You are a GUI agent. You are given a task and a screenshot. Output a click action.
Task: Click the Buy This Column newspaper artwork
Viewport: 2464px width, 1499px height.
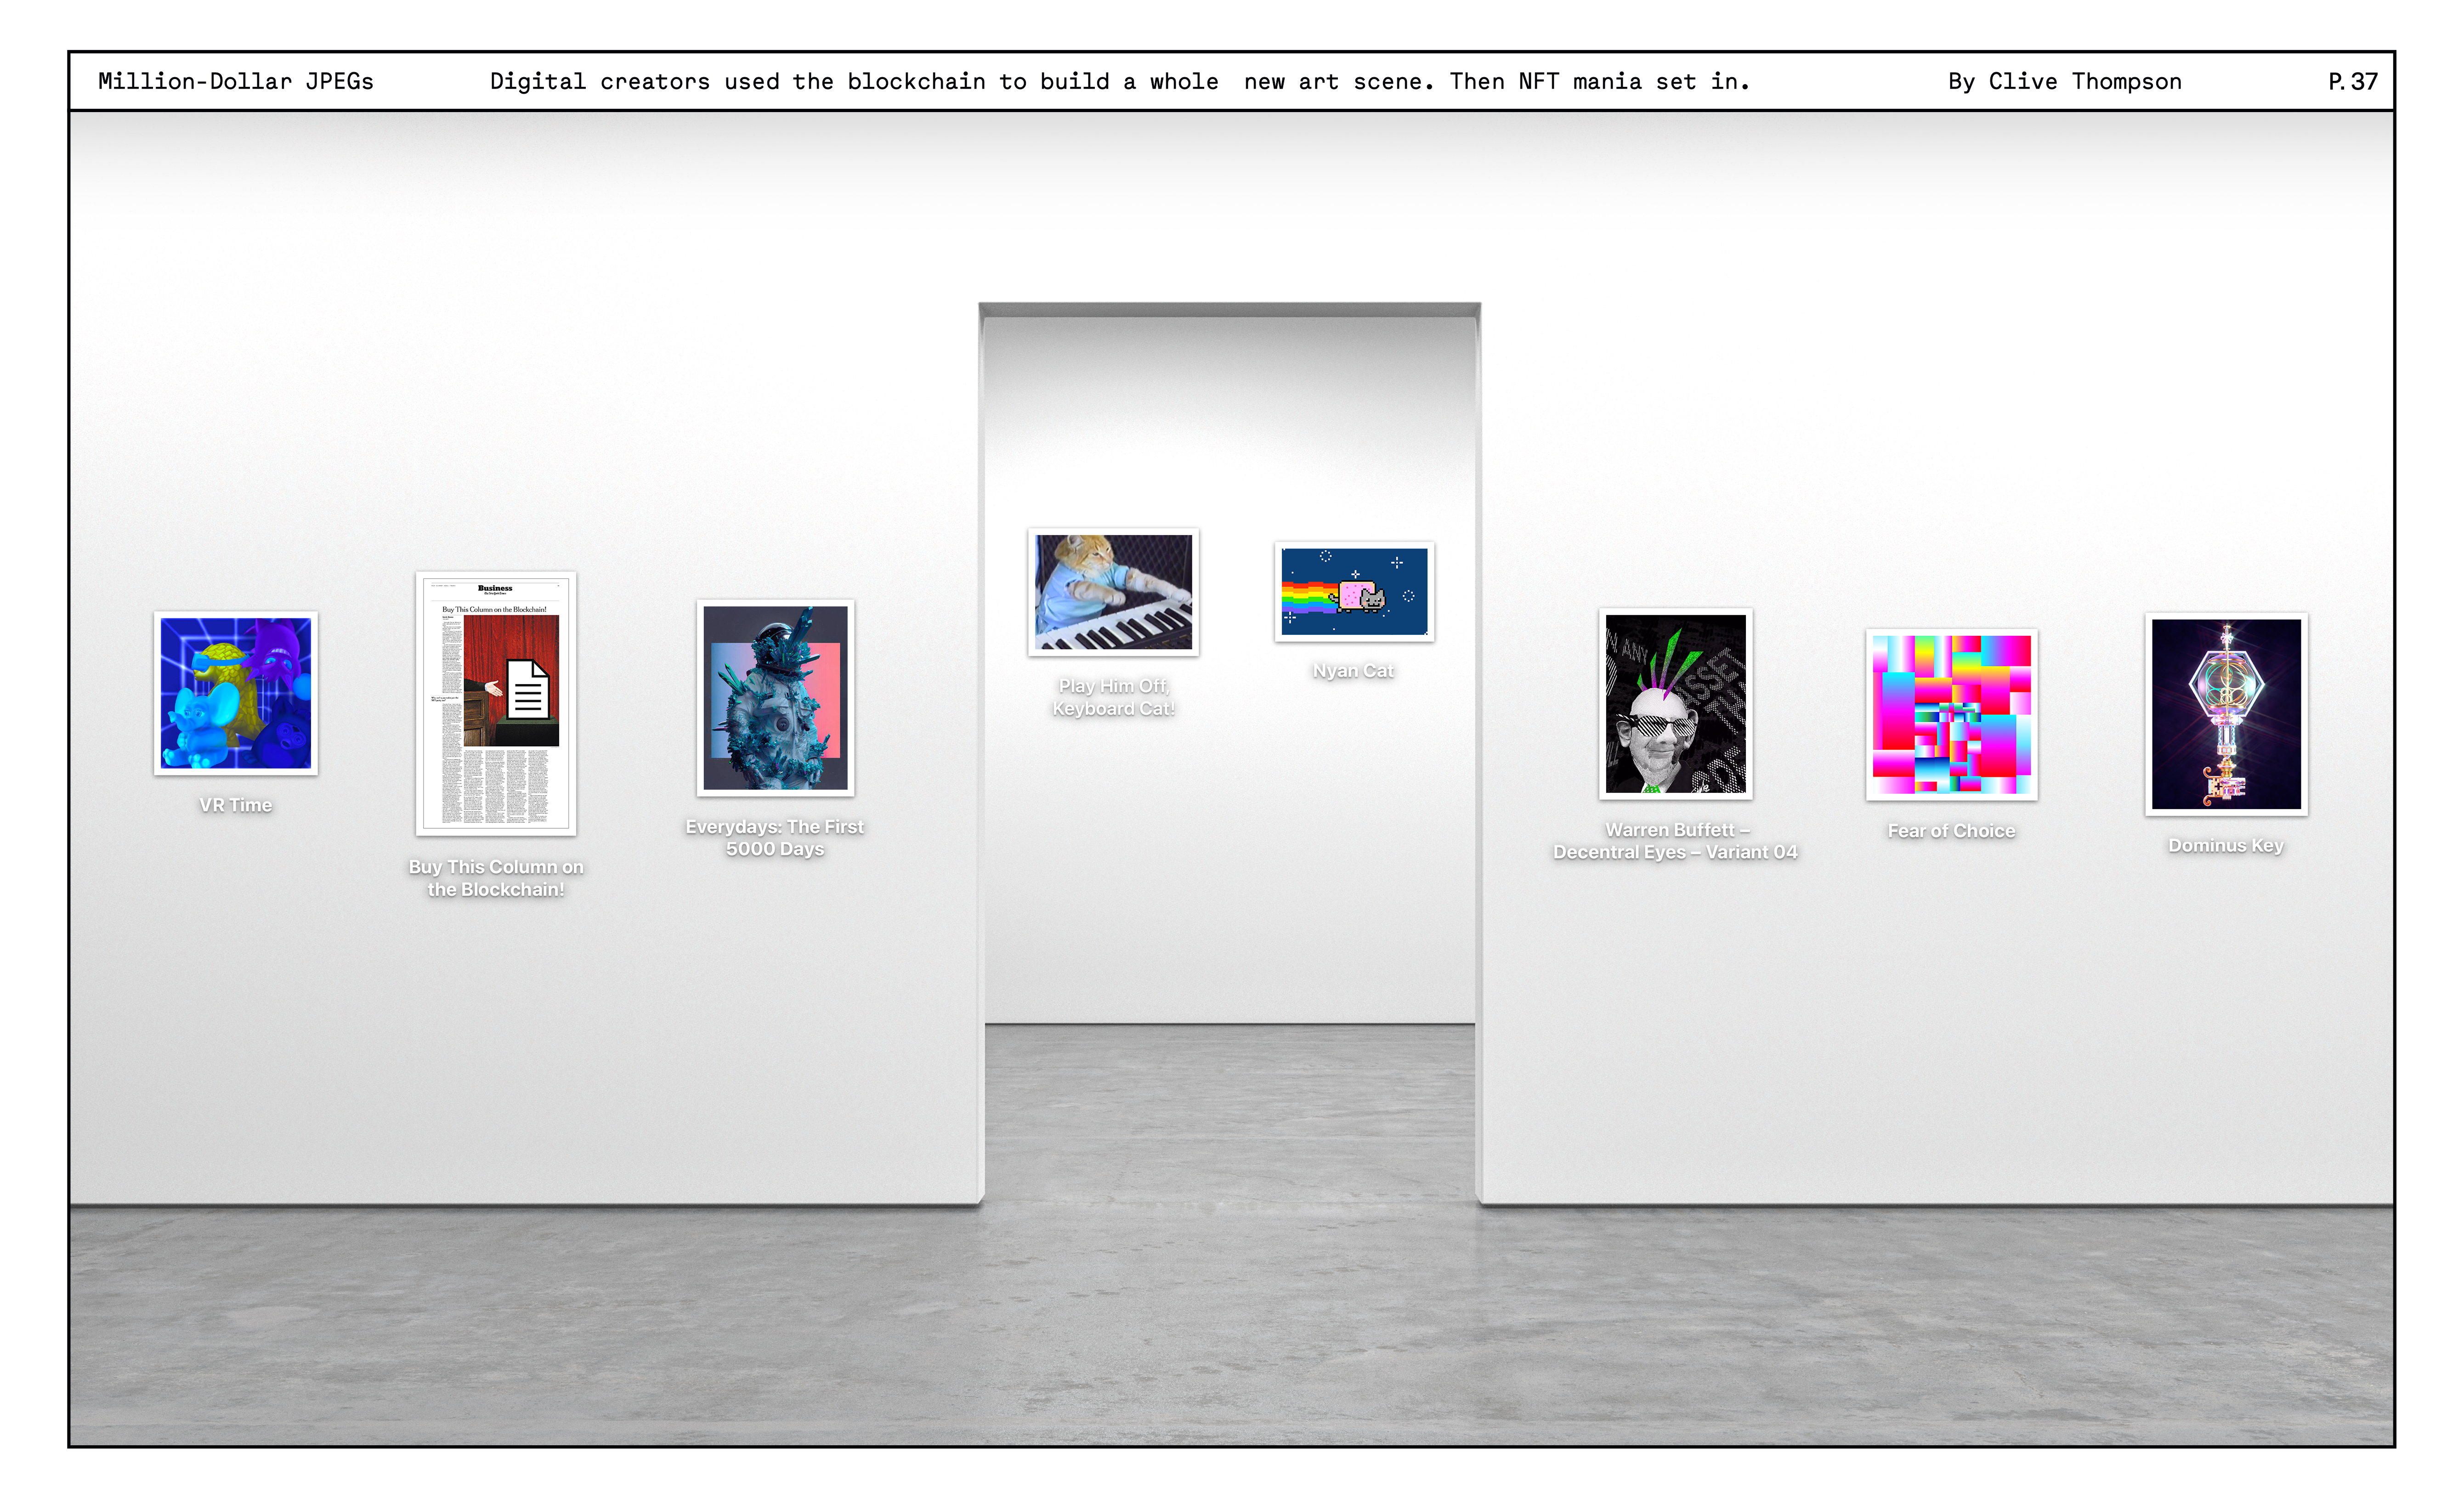point(496,703)
